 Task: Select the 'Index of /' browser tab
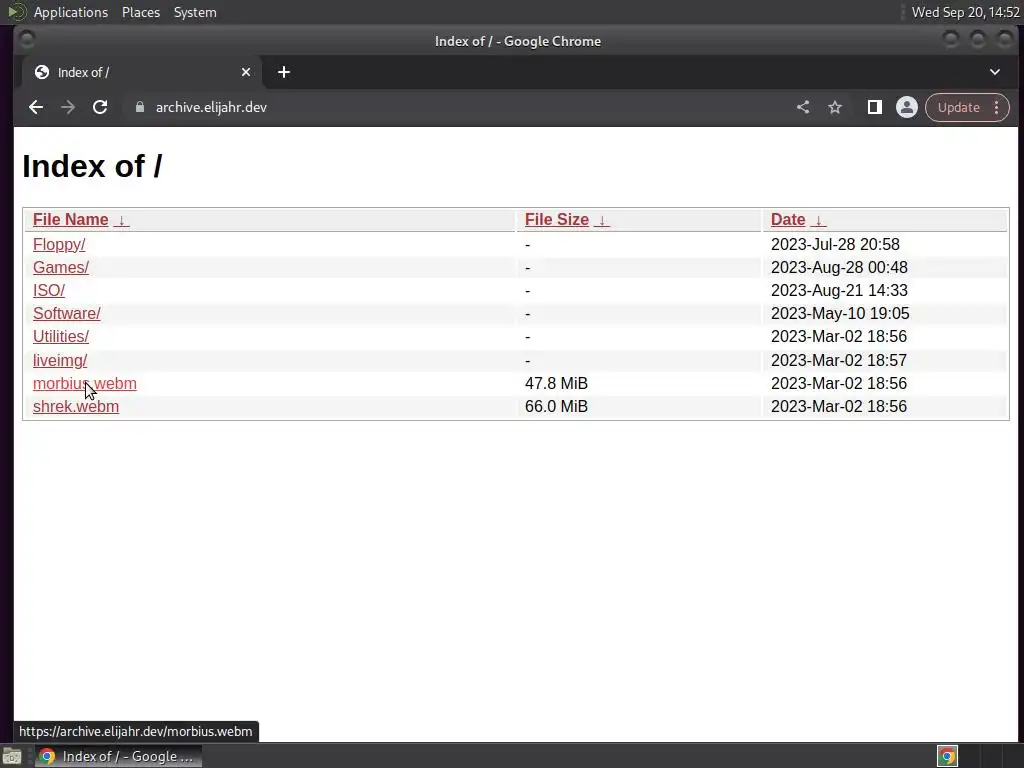[142, 72]
